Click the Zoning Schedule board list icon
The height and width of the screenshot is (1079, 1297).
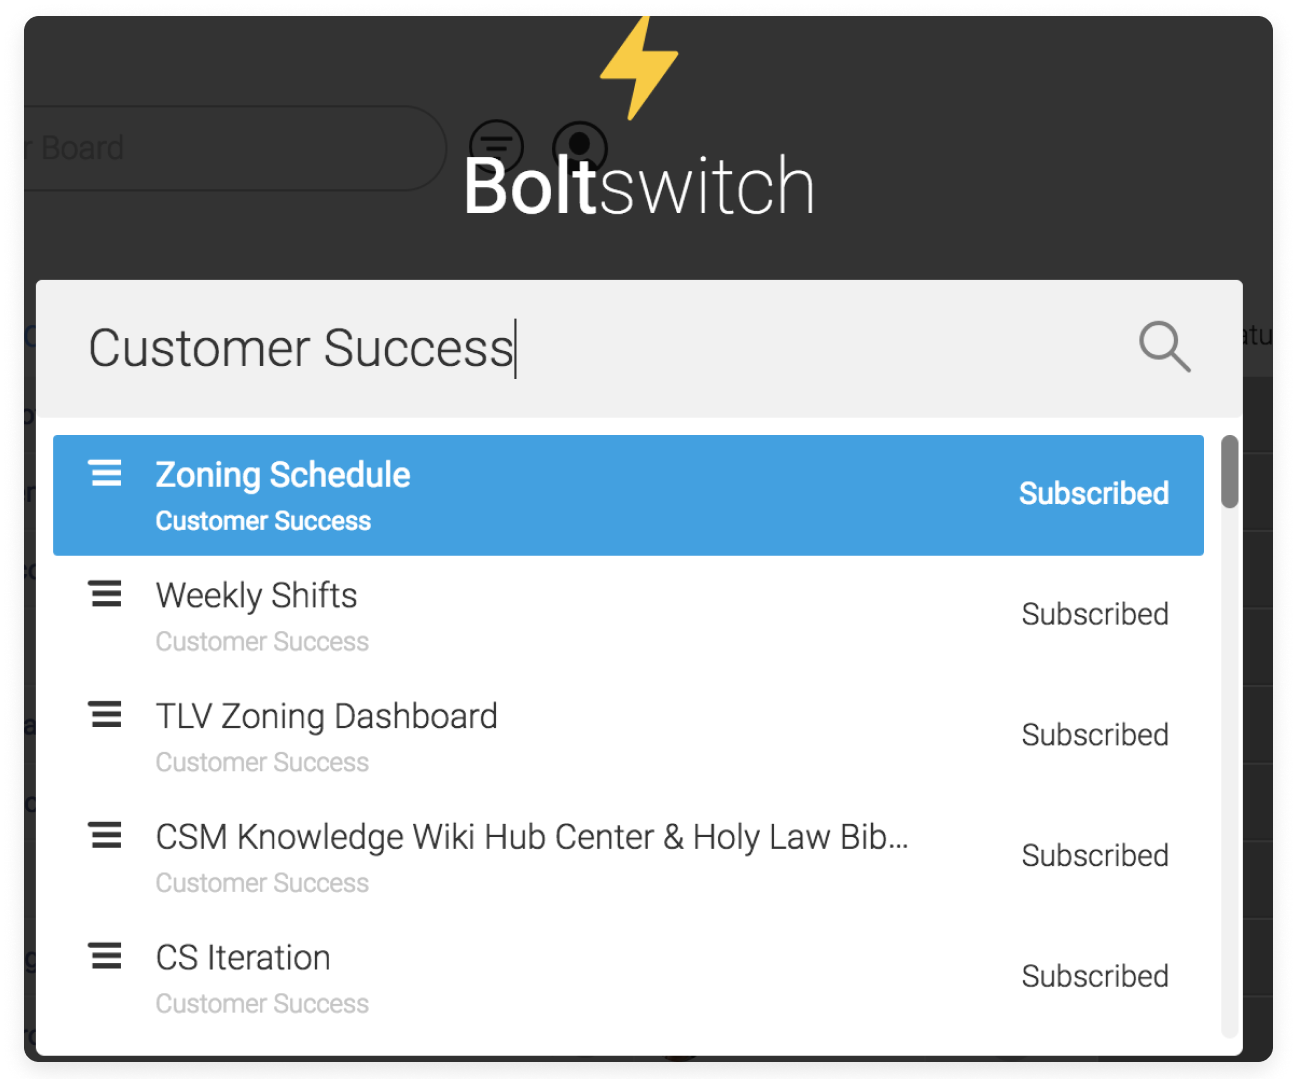pos(106,473)
